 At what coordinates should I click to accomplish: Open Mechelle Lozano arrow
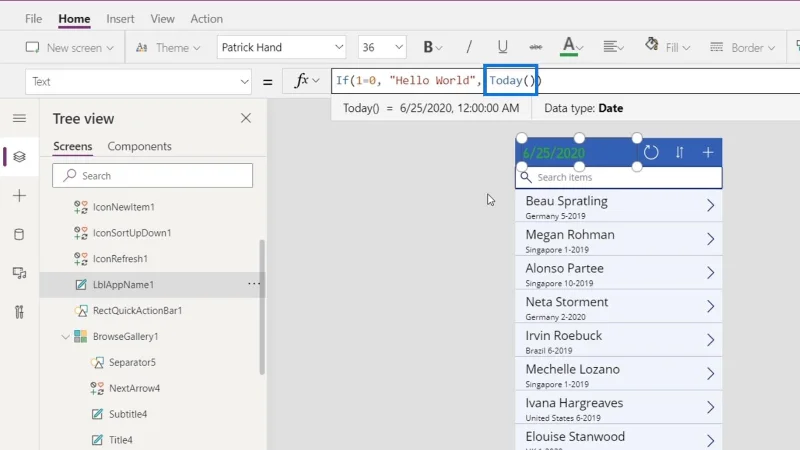(x=710, y=374)
